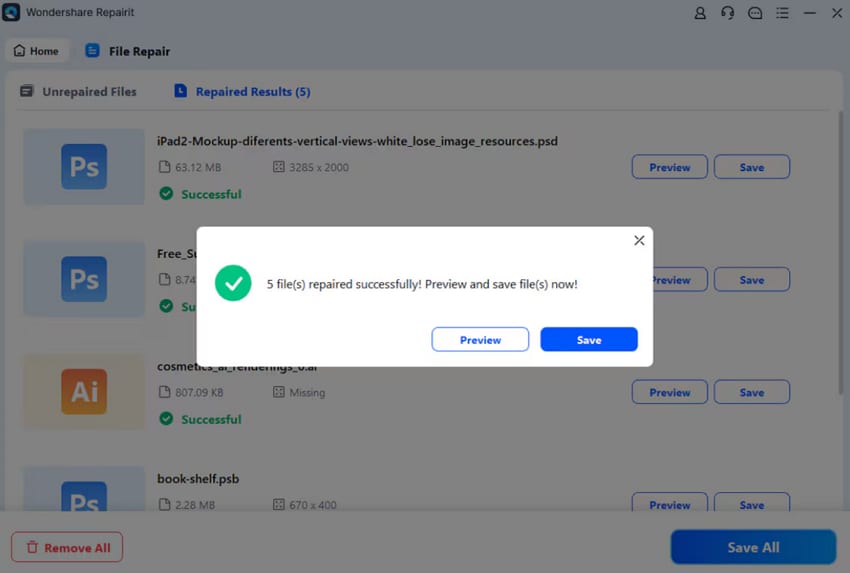
Task: Click Preview in the success dialog
Action: (480, 339)
